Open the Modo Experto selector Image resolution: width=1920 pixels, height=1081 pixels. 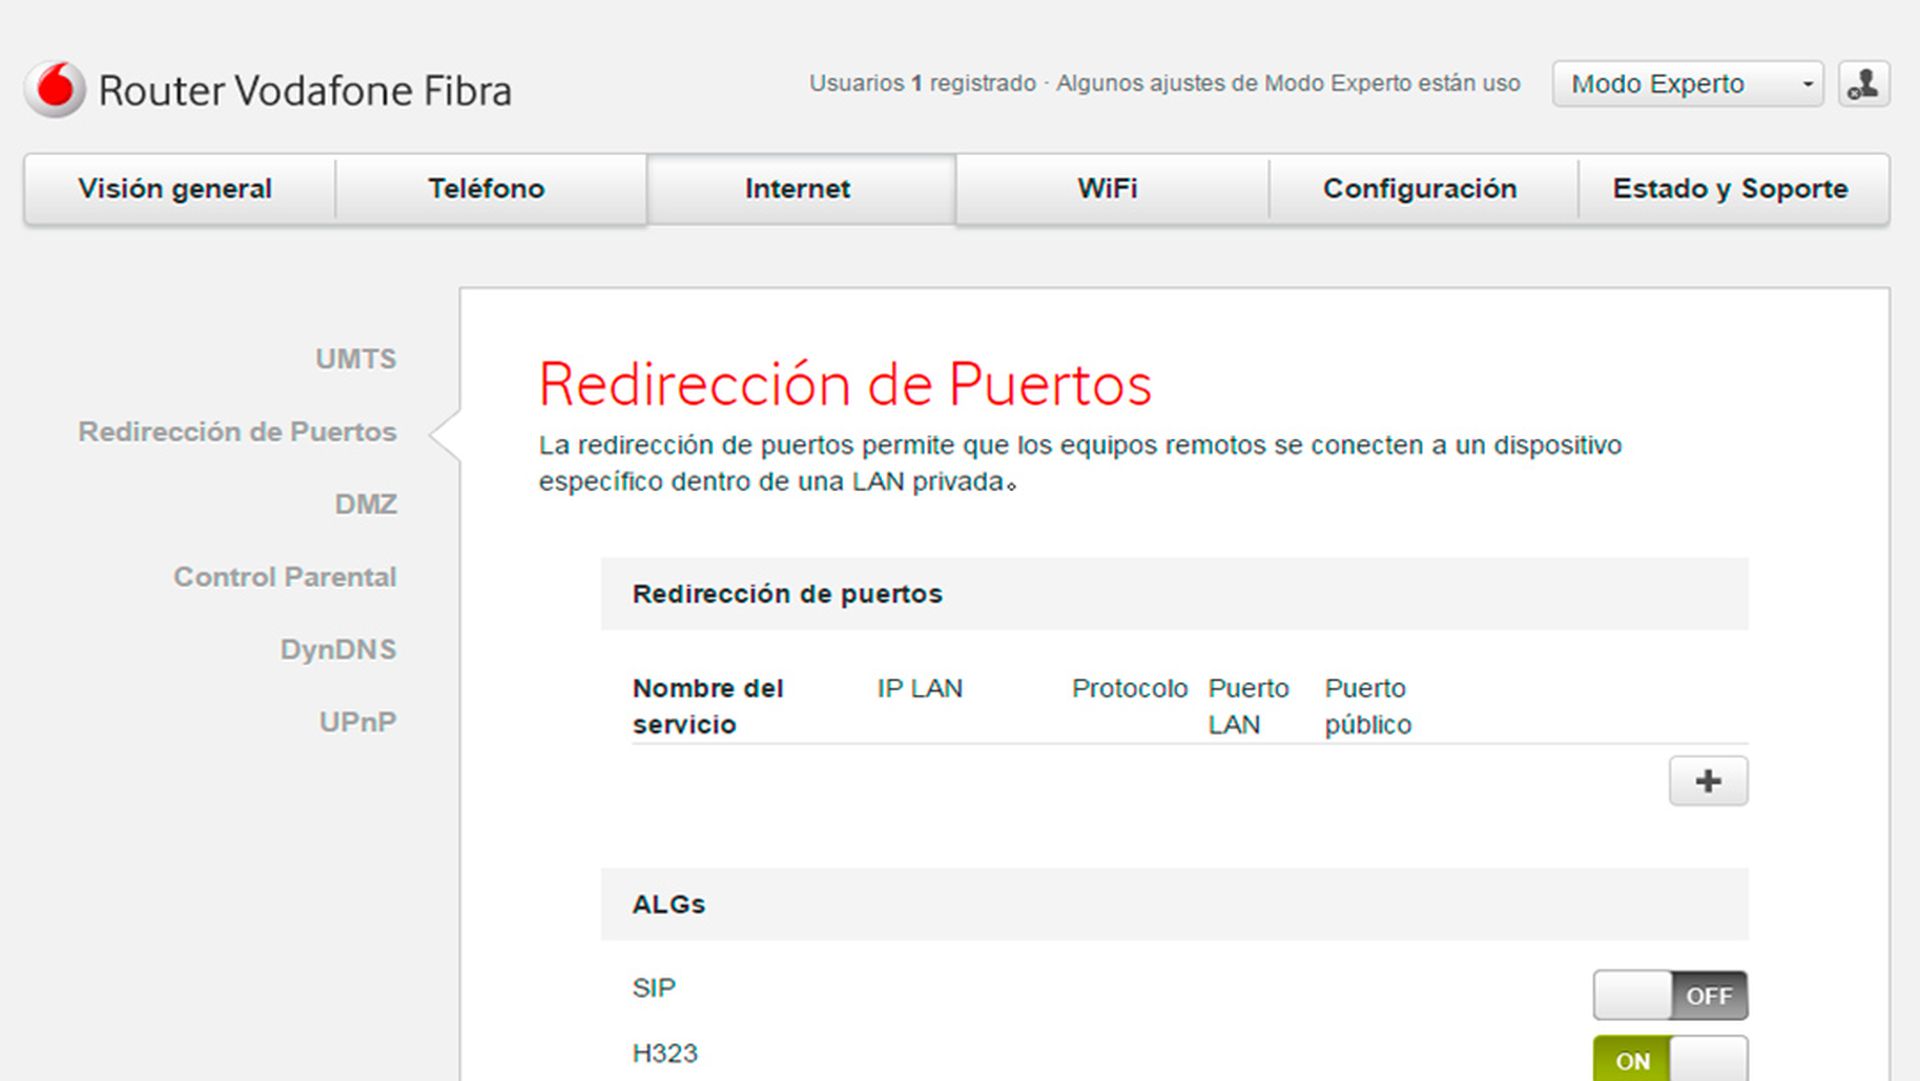click(x=1687, y=84)
